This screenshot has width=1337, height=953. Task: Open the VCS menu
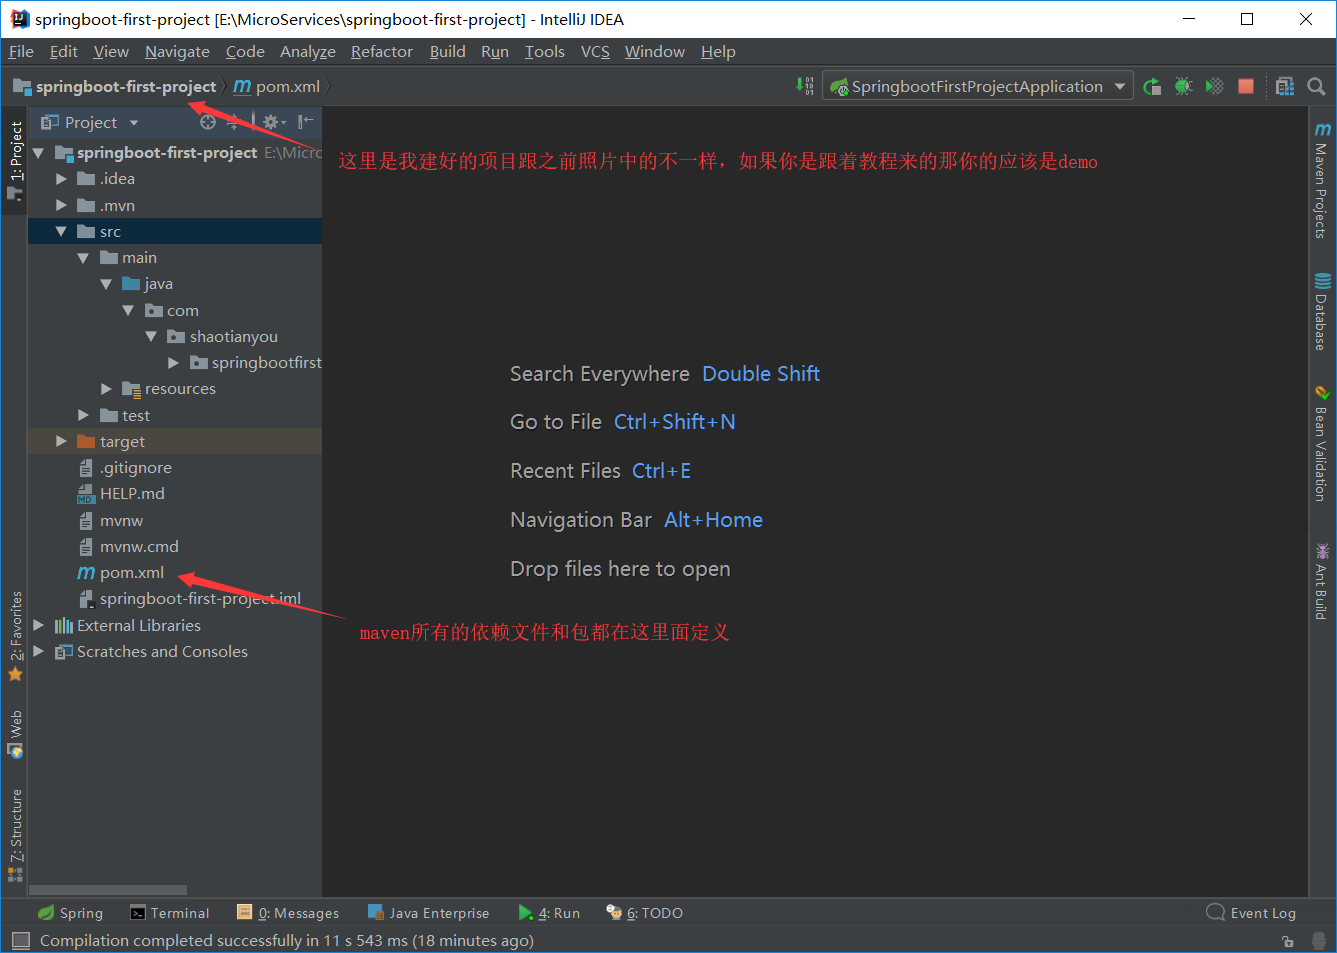[595, 52]
